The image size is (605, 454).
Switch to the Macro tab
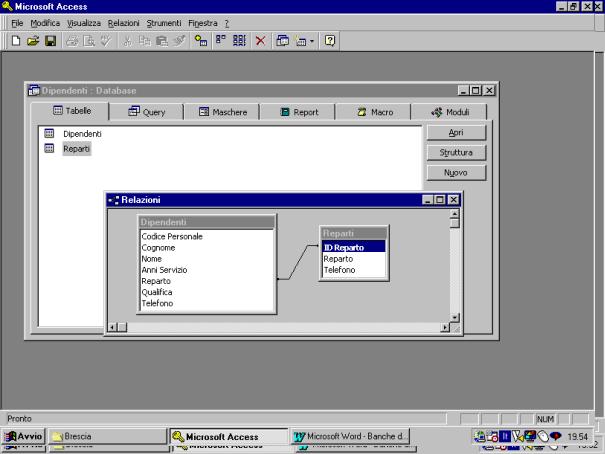coord(374,112)
